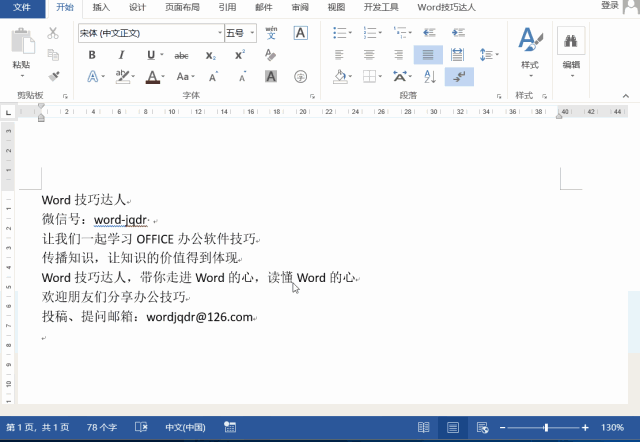Open the phonetic guide (wén) tool

[271, 33]
